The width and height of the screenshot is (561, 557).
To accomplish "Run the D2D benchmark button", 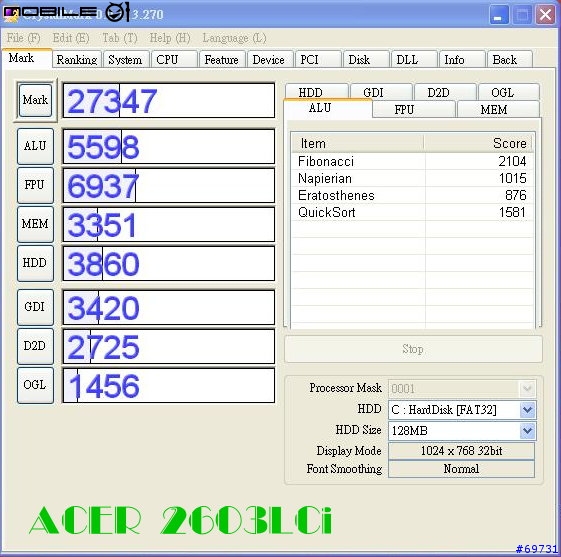I will coord(35,346).
